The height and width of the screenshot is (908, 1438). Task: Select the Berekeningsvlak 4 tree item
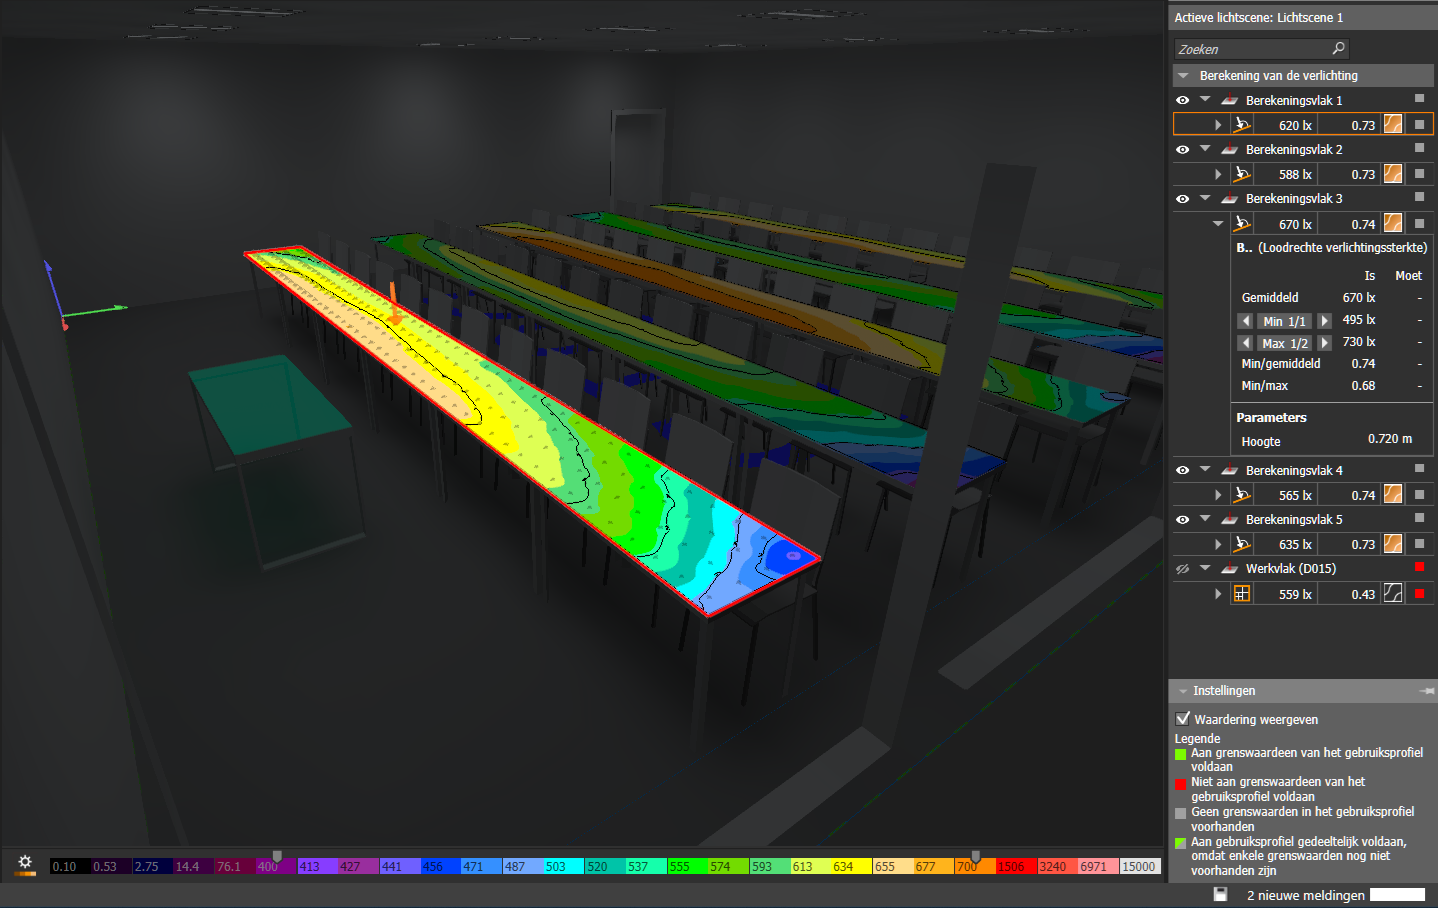pos(1293,470)
